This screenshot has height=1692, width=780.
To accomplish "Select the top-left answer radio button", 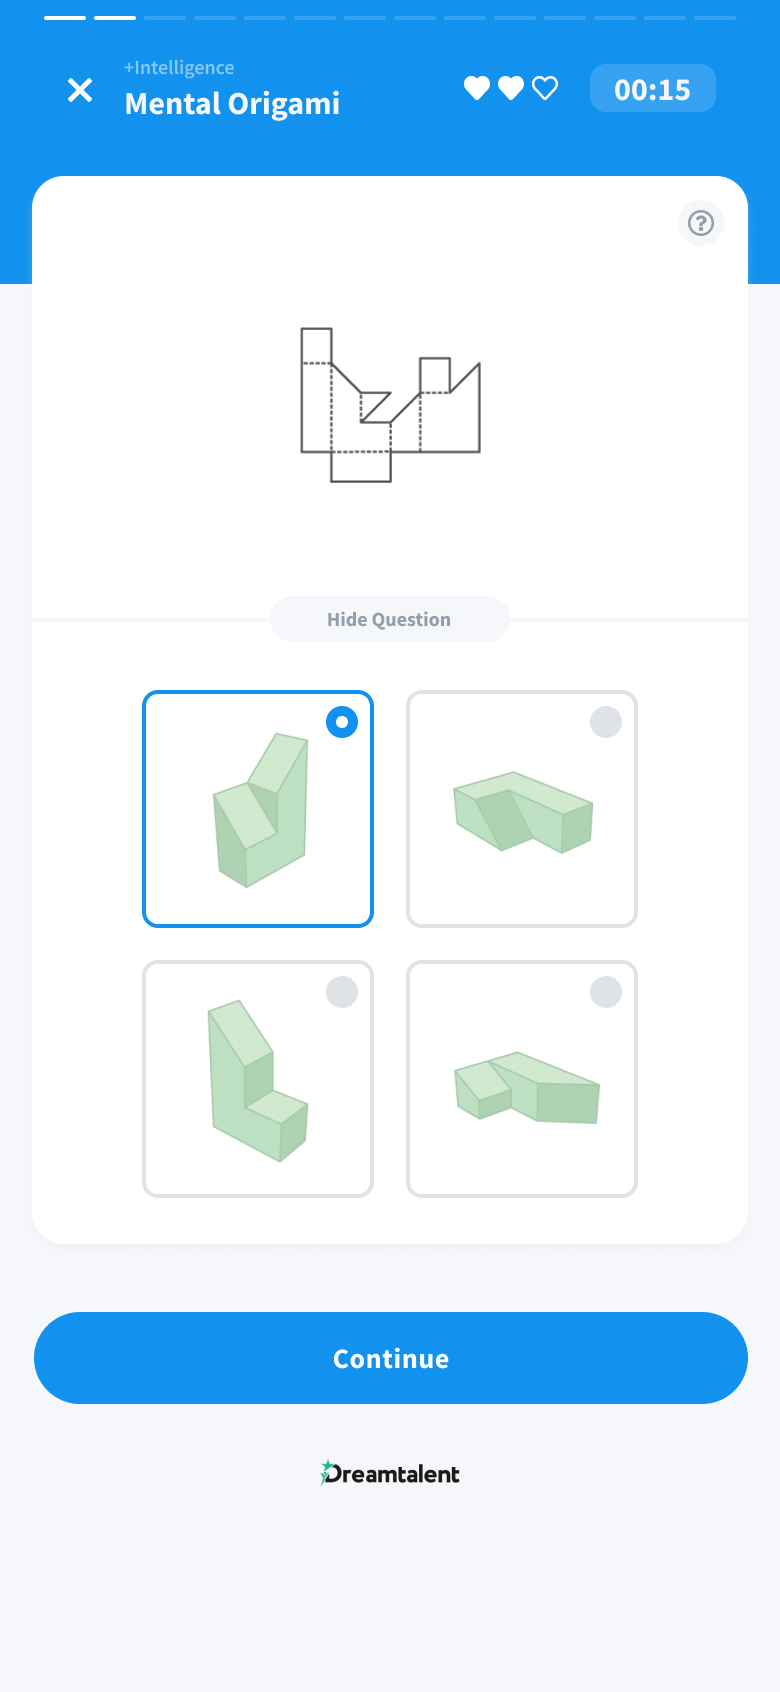I will [342, 722].
